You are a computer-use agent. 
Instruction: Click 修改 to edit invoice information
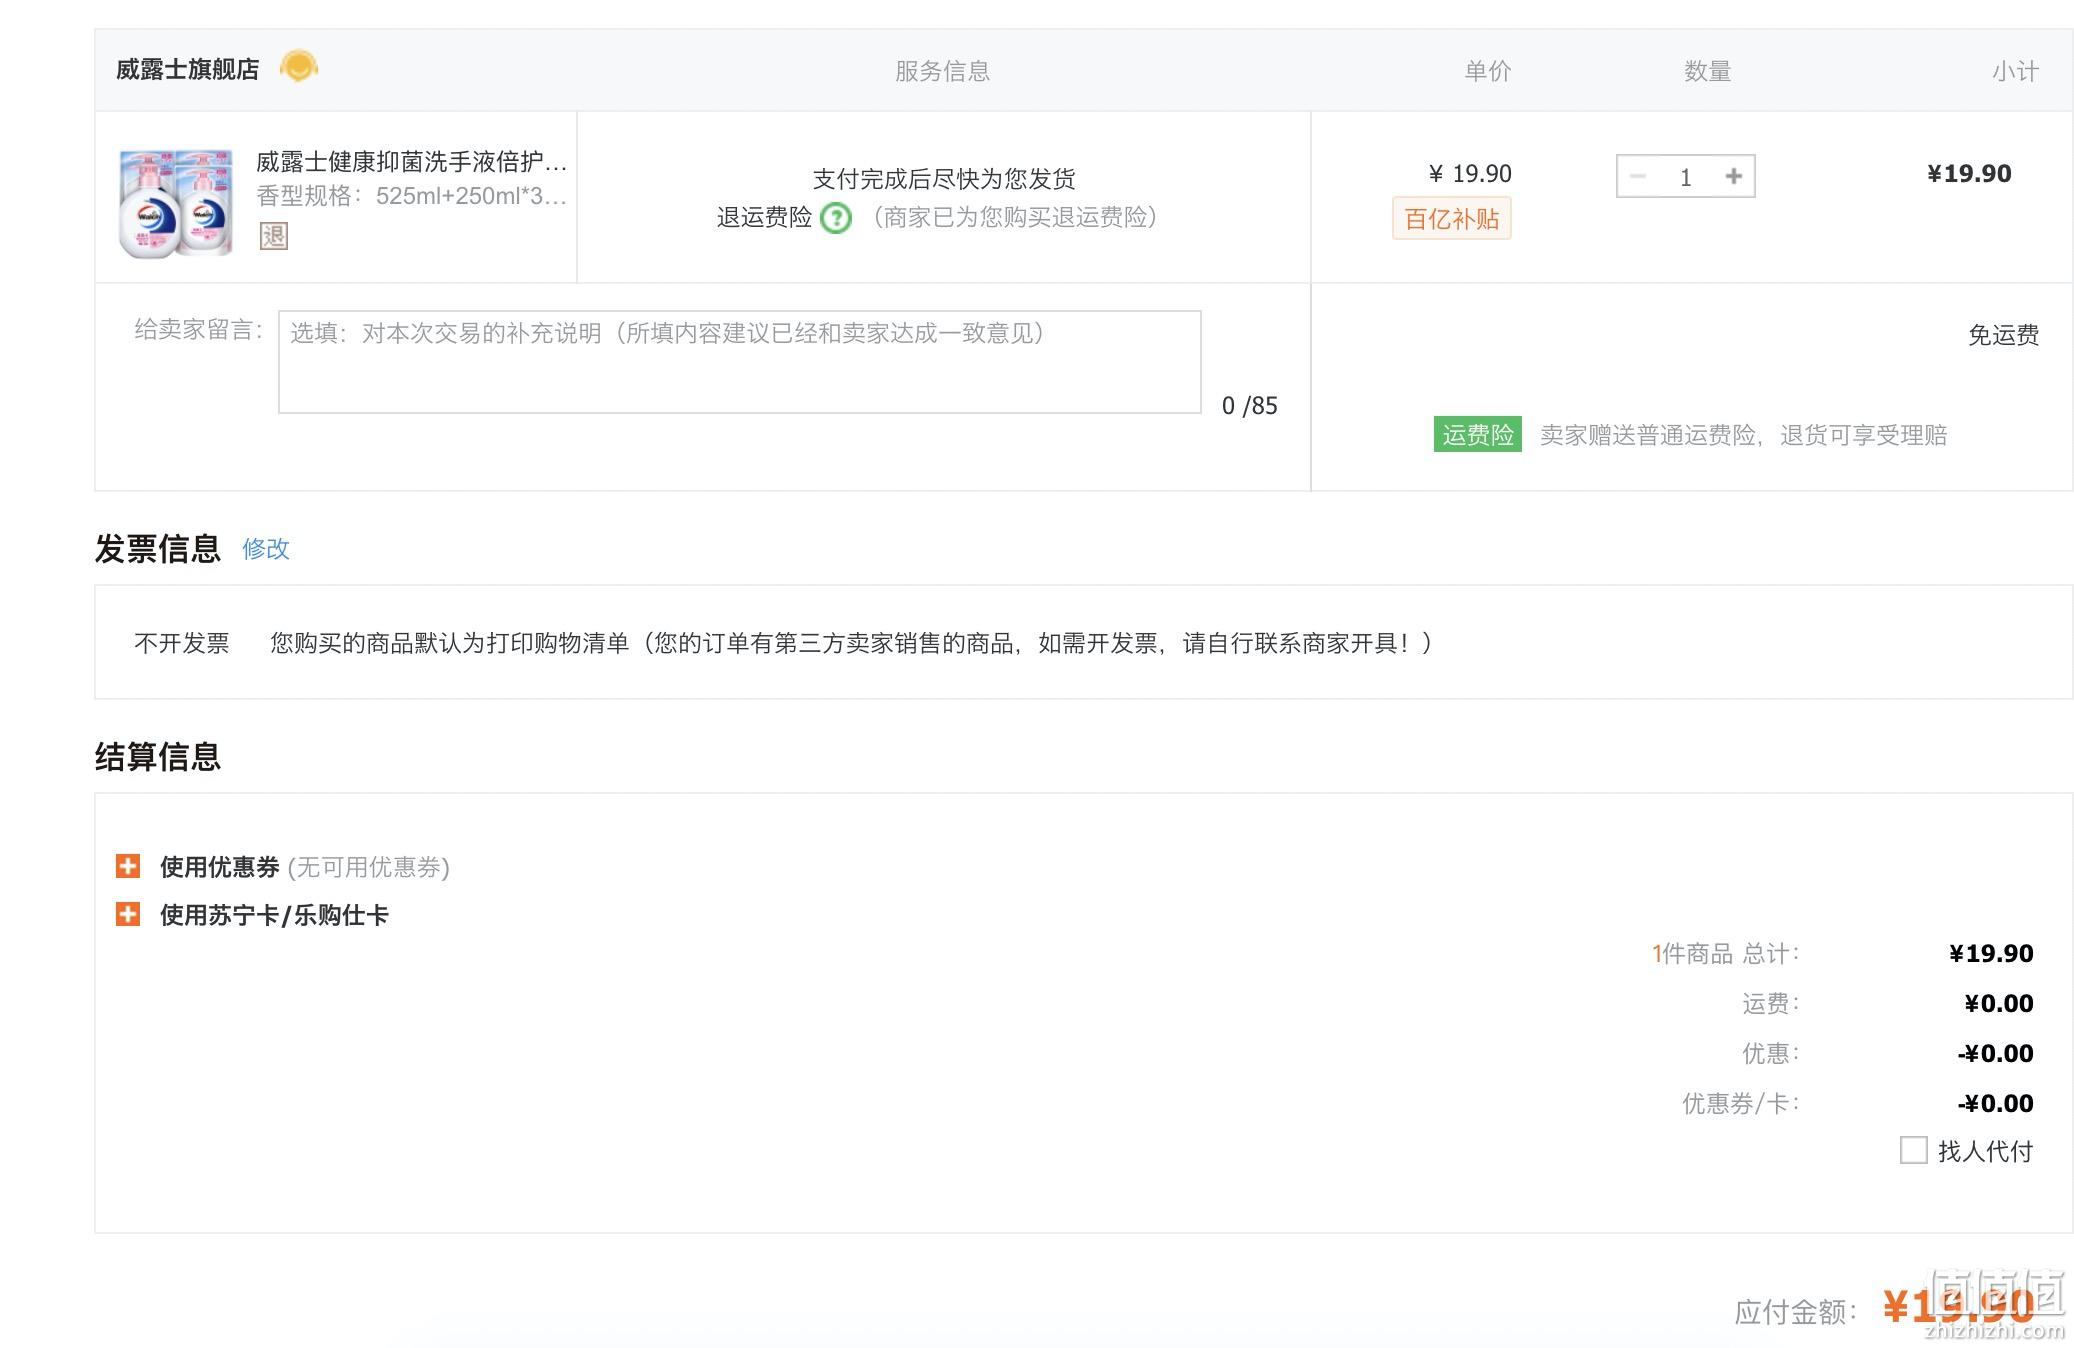point(265,548)
